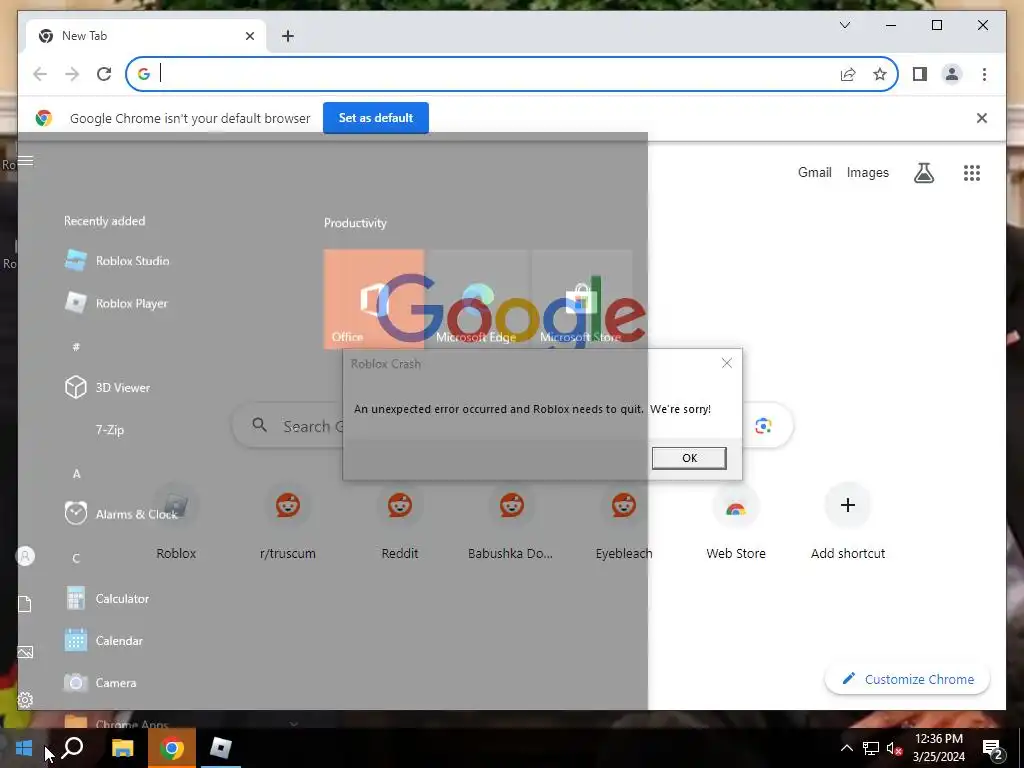Go forward in Chrome
Screen dimensions: 1024x768
(72, 74)
